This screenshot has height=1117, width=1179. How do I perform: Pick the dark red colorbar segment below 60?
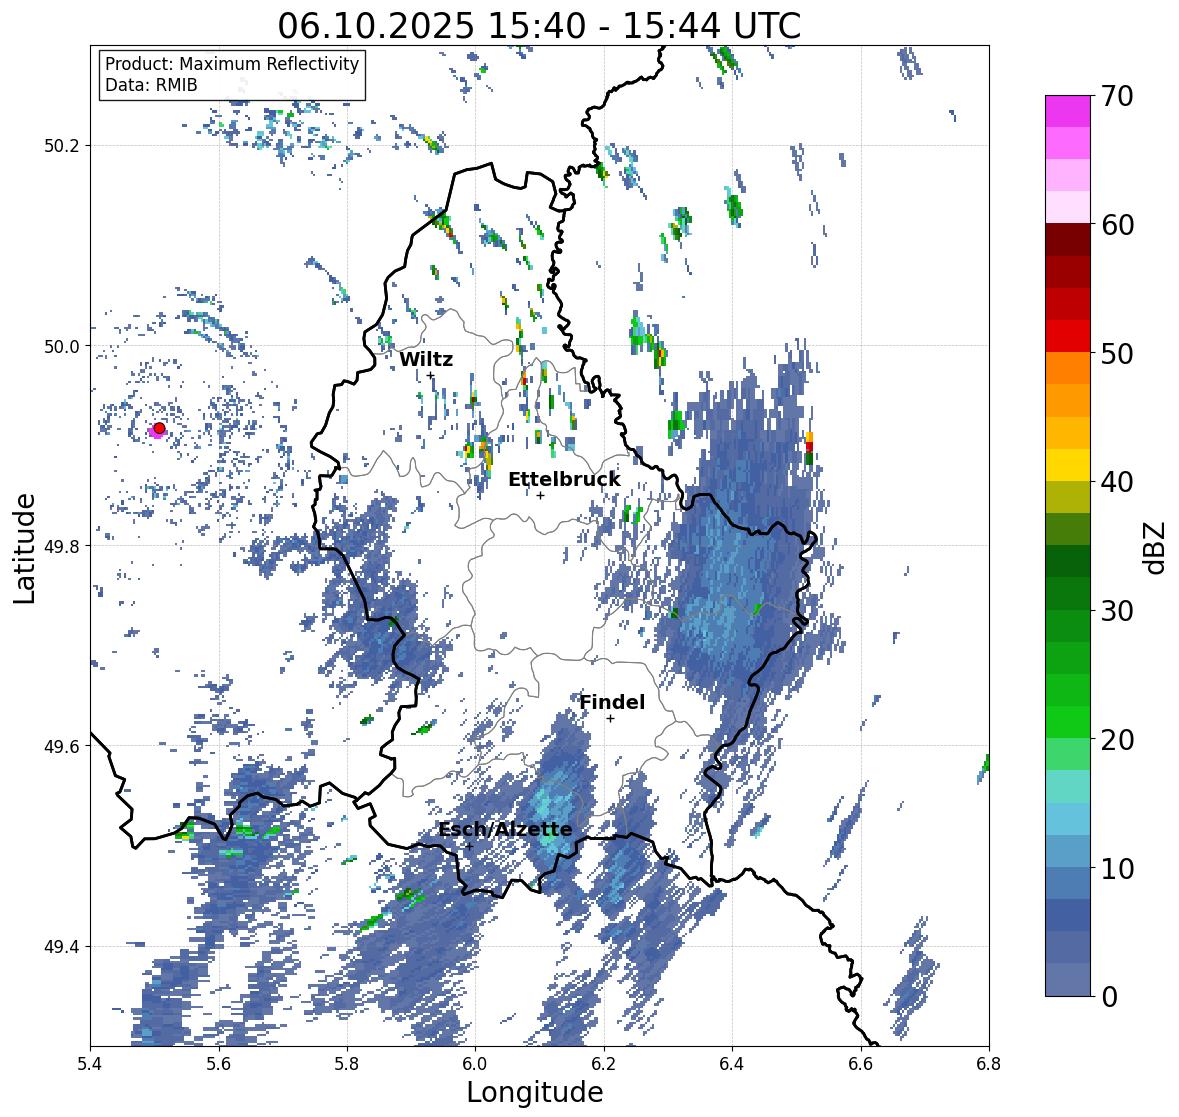click(x=1068, y=239)
